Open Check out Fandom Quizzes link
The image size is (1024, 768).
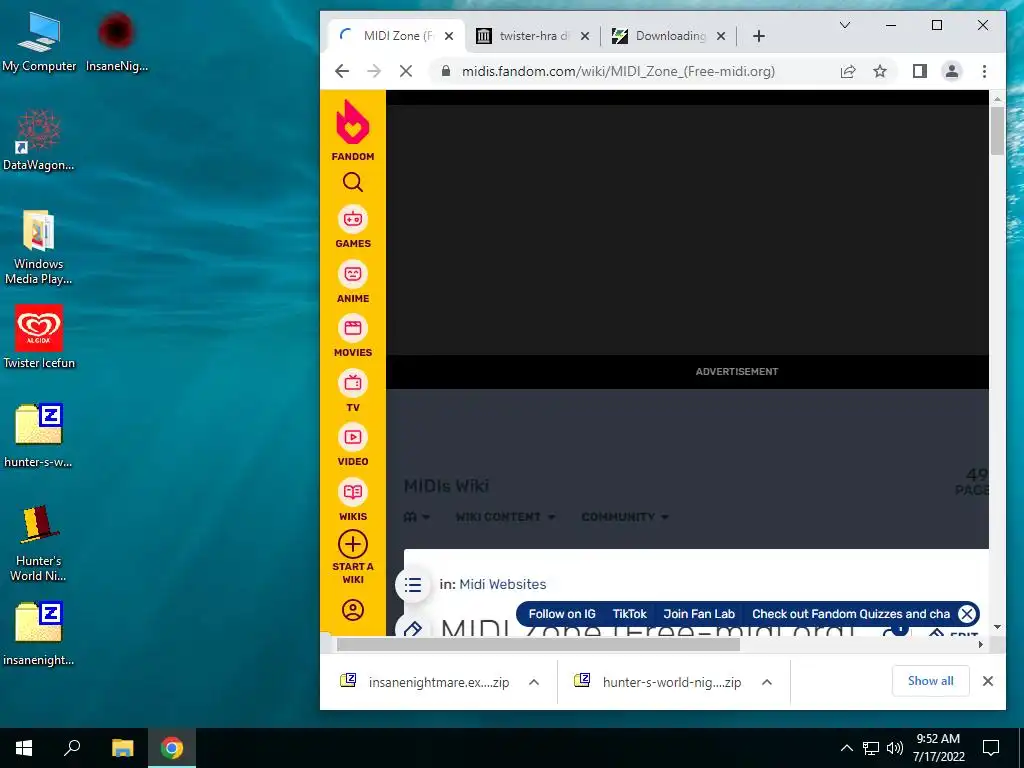(x=850, y=614)
